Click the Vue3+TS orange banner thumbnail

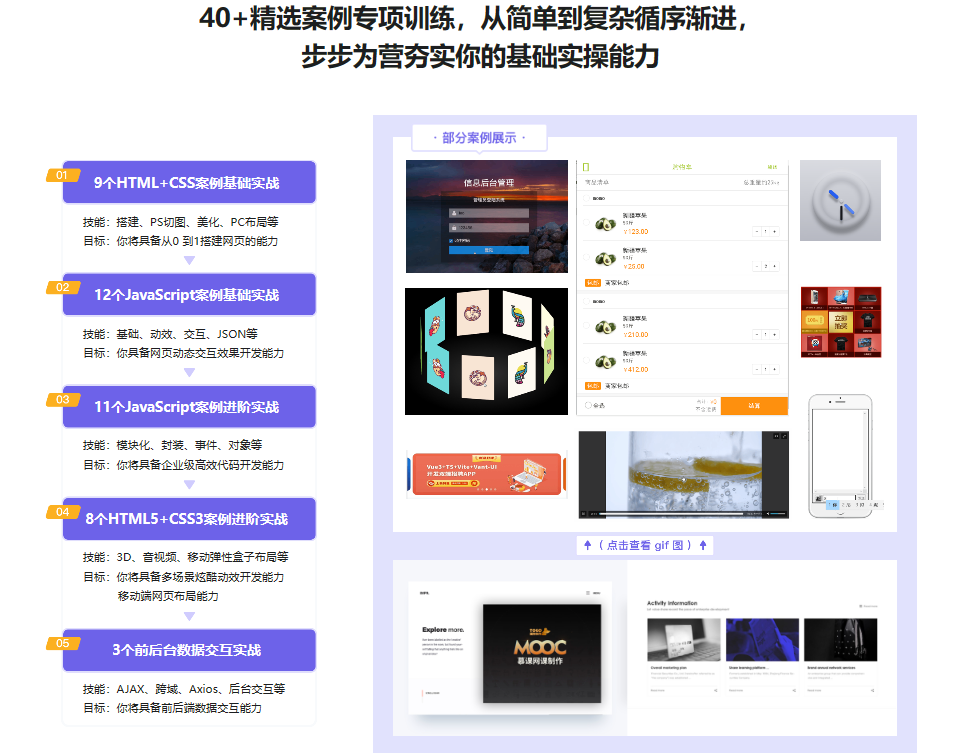(489, 474)
